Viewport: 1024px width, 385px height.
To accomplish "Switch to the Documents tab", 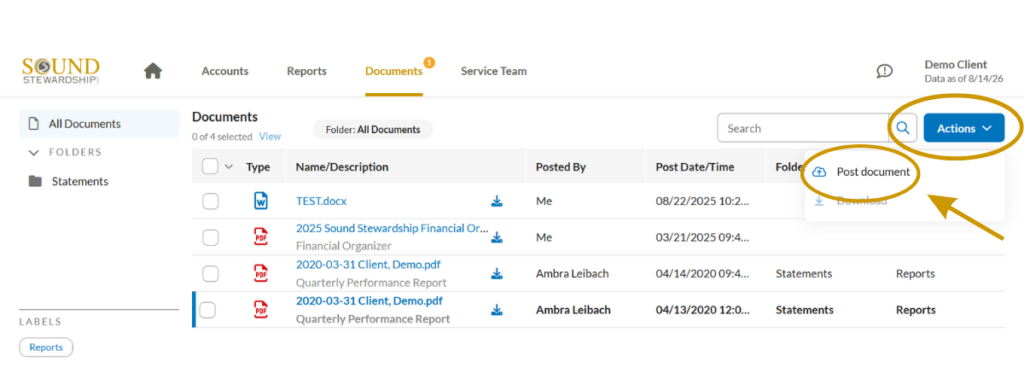I will click(x=394, y=71).
